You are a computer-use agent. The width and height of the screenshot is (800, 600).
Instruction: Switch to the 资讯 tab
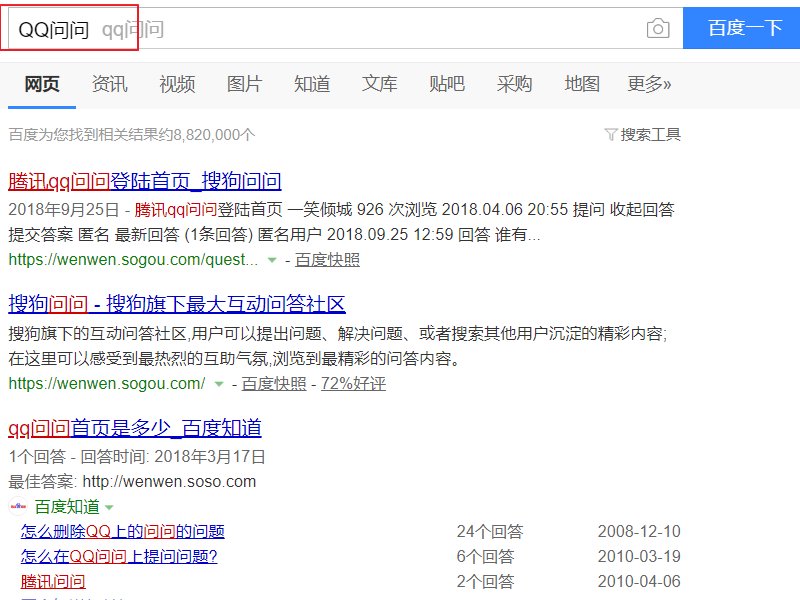point(110,84)
